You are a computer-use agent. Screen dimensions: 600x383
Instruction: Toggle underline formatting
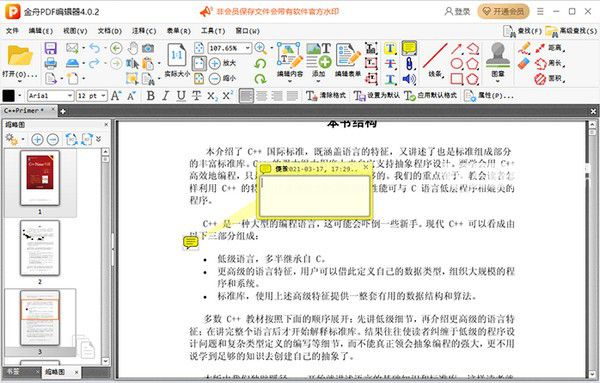(181, 96)
